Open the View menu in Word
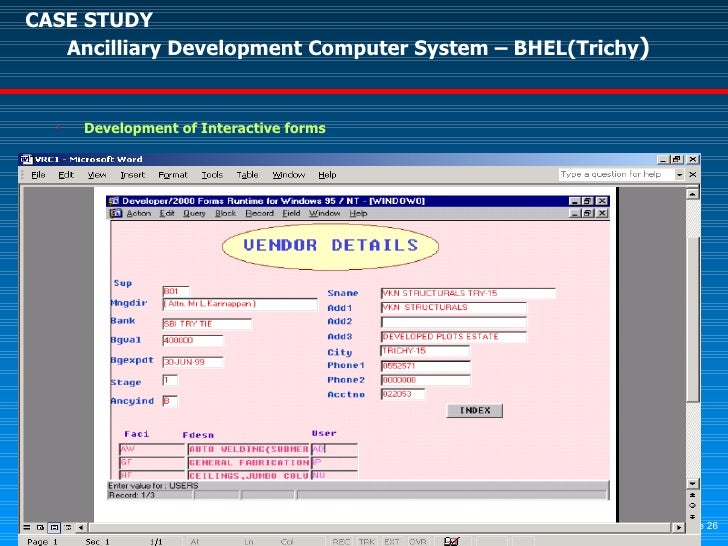This screenshot has width=728, height=546. 97,175
